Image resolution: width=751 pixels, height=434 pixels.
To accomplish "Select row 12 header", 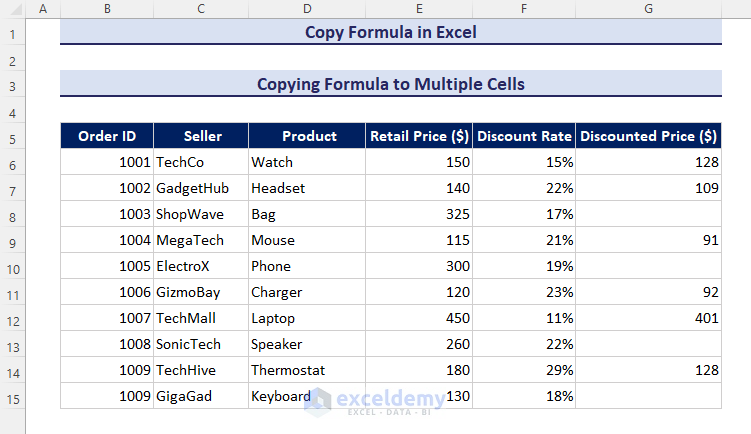I will coord(12,318).
